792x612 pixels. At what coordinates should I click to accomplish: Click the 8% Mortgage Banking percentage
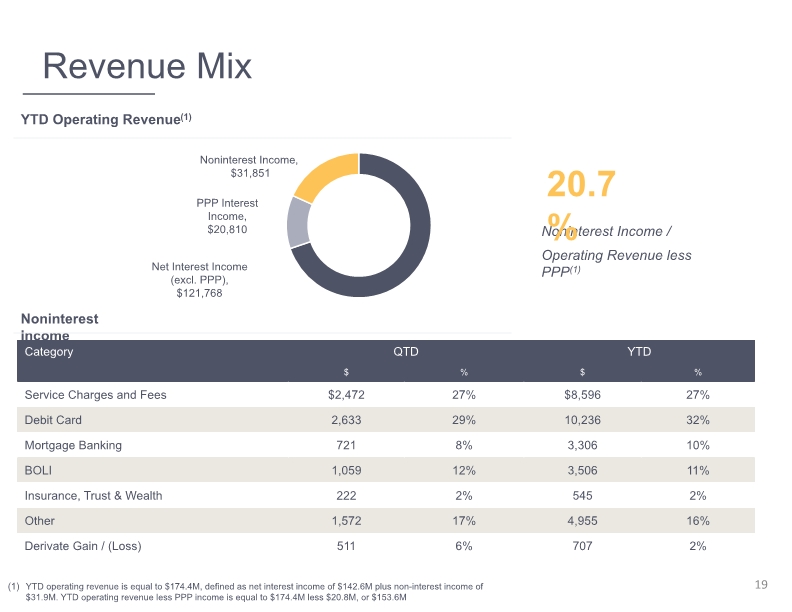click(x=464, y=445)
